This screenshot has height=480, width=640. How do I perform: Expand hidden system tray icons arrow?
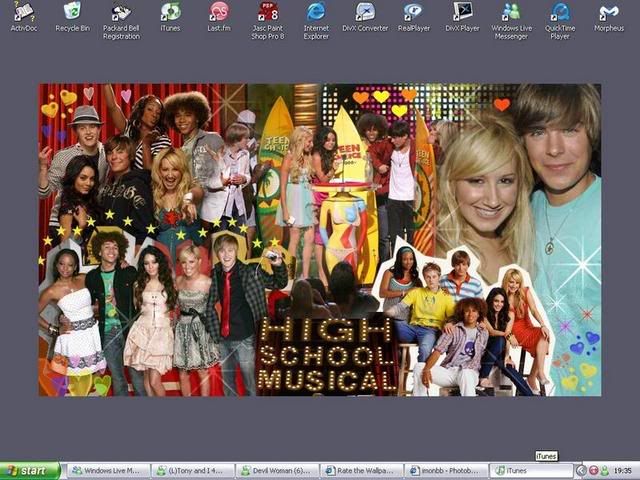[x=581, y=470]
